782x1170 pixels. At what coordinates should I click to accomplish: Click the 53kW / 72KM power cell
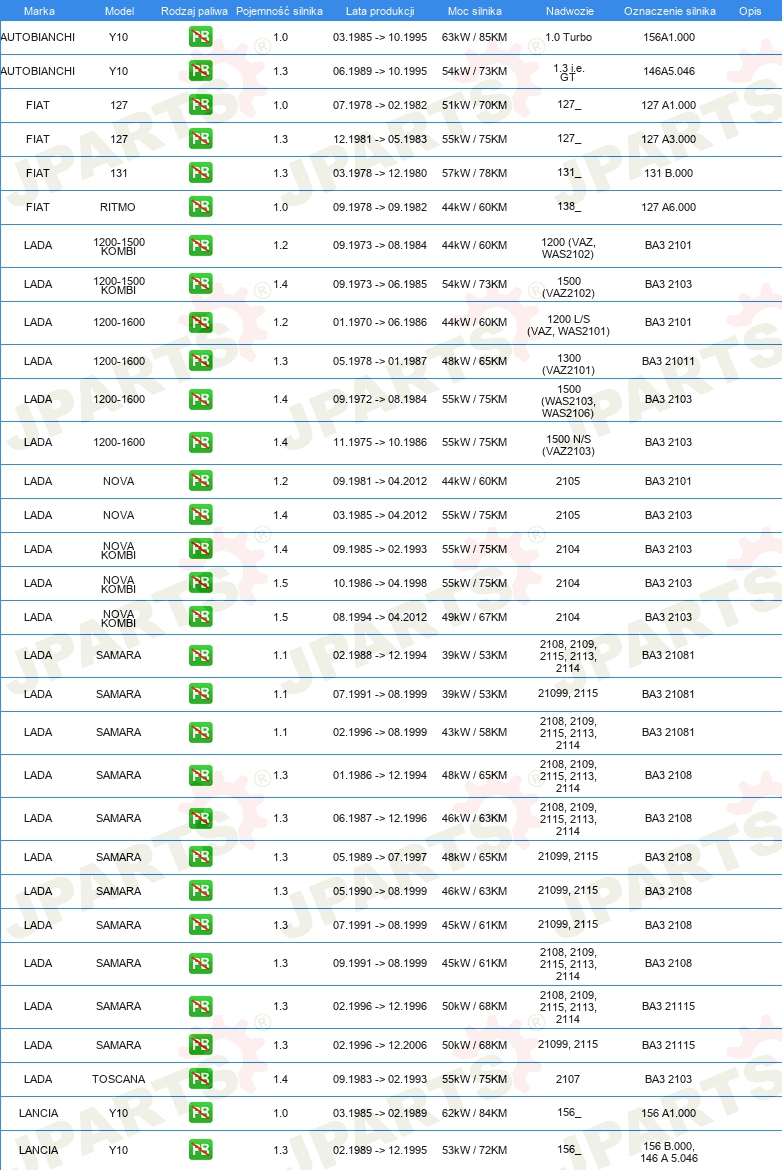click(475, 1150)
